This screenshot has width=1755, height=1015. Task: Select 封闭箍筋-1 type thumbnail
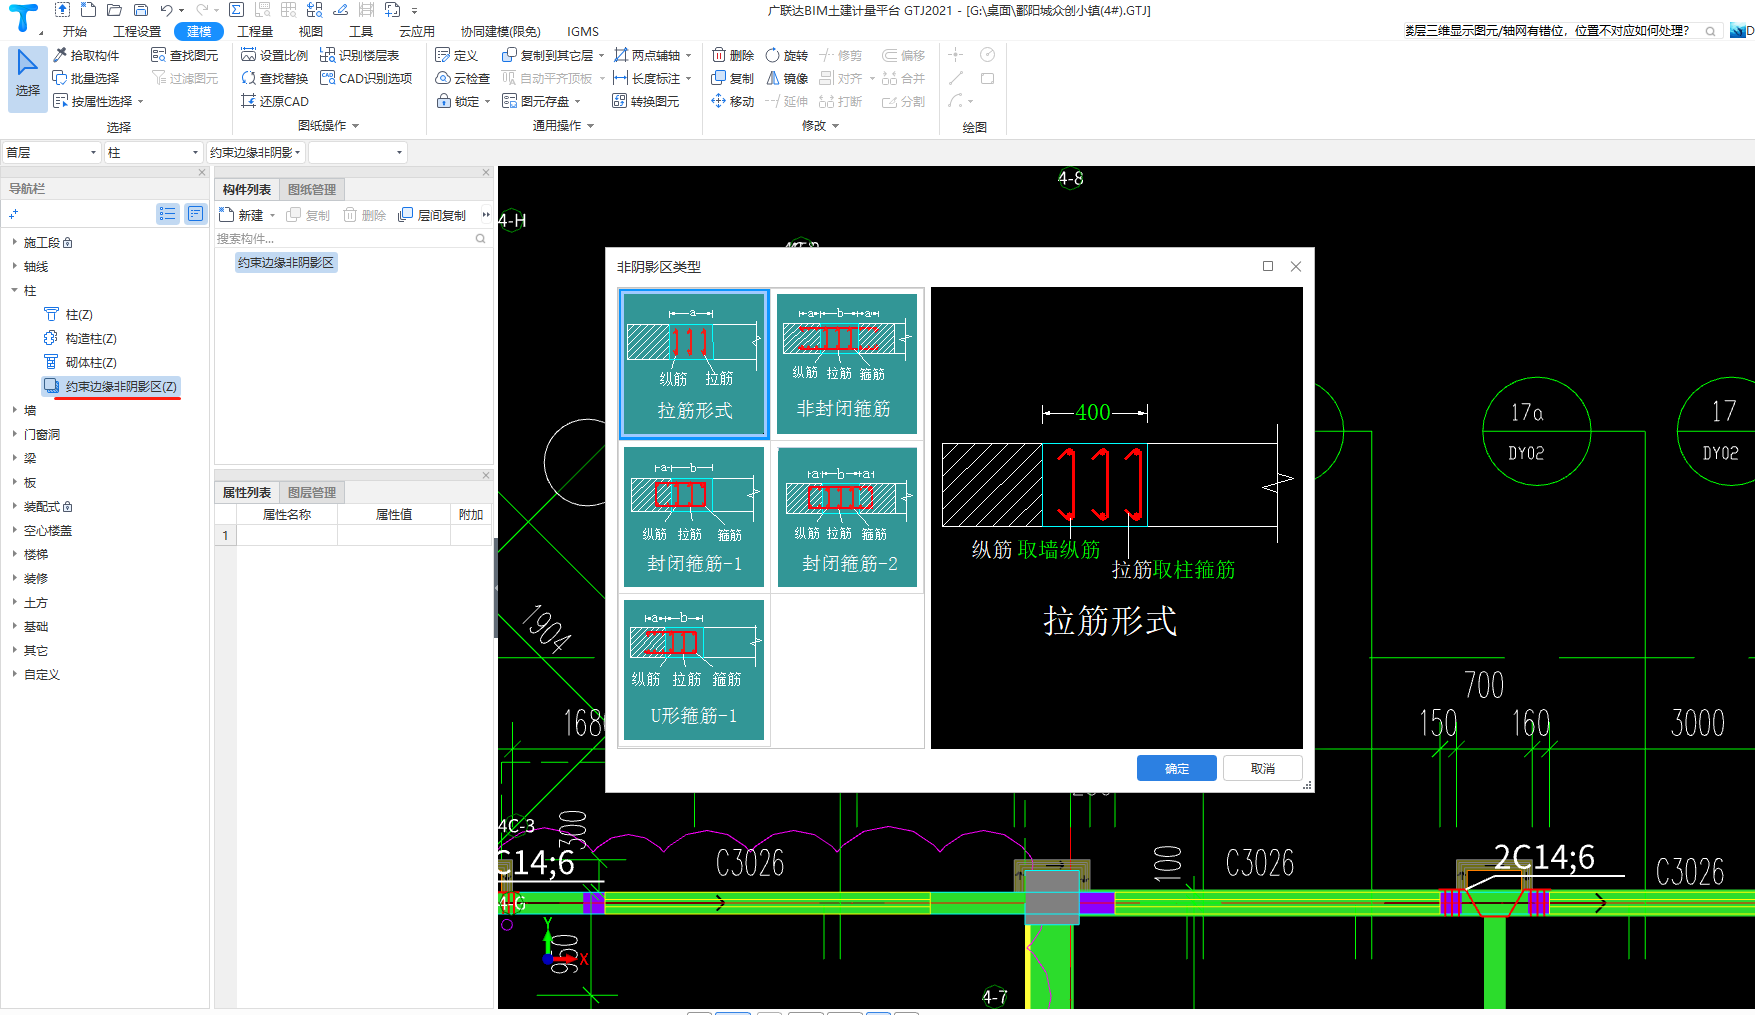tap(694, 516)
